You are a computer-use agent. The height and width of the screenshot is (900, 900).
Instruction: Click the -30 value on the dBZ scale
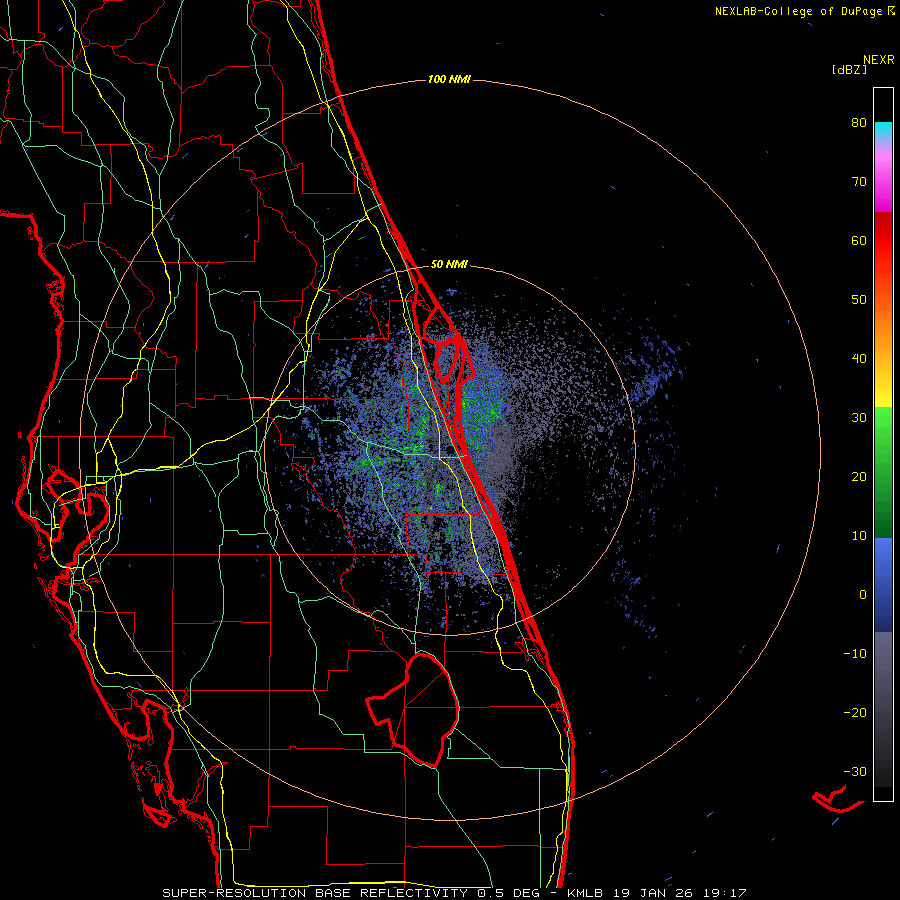tap(855, 773)
